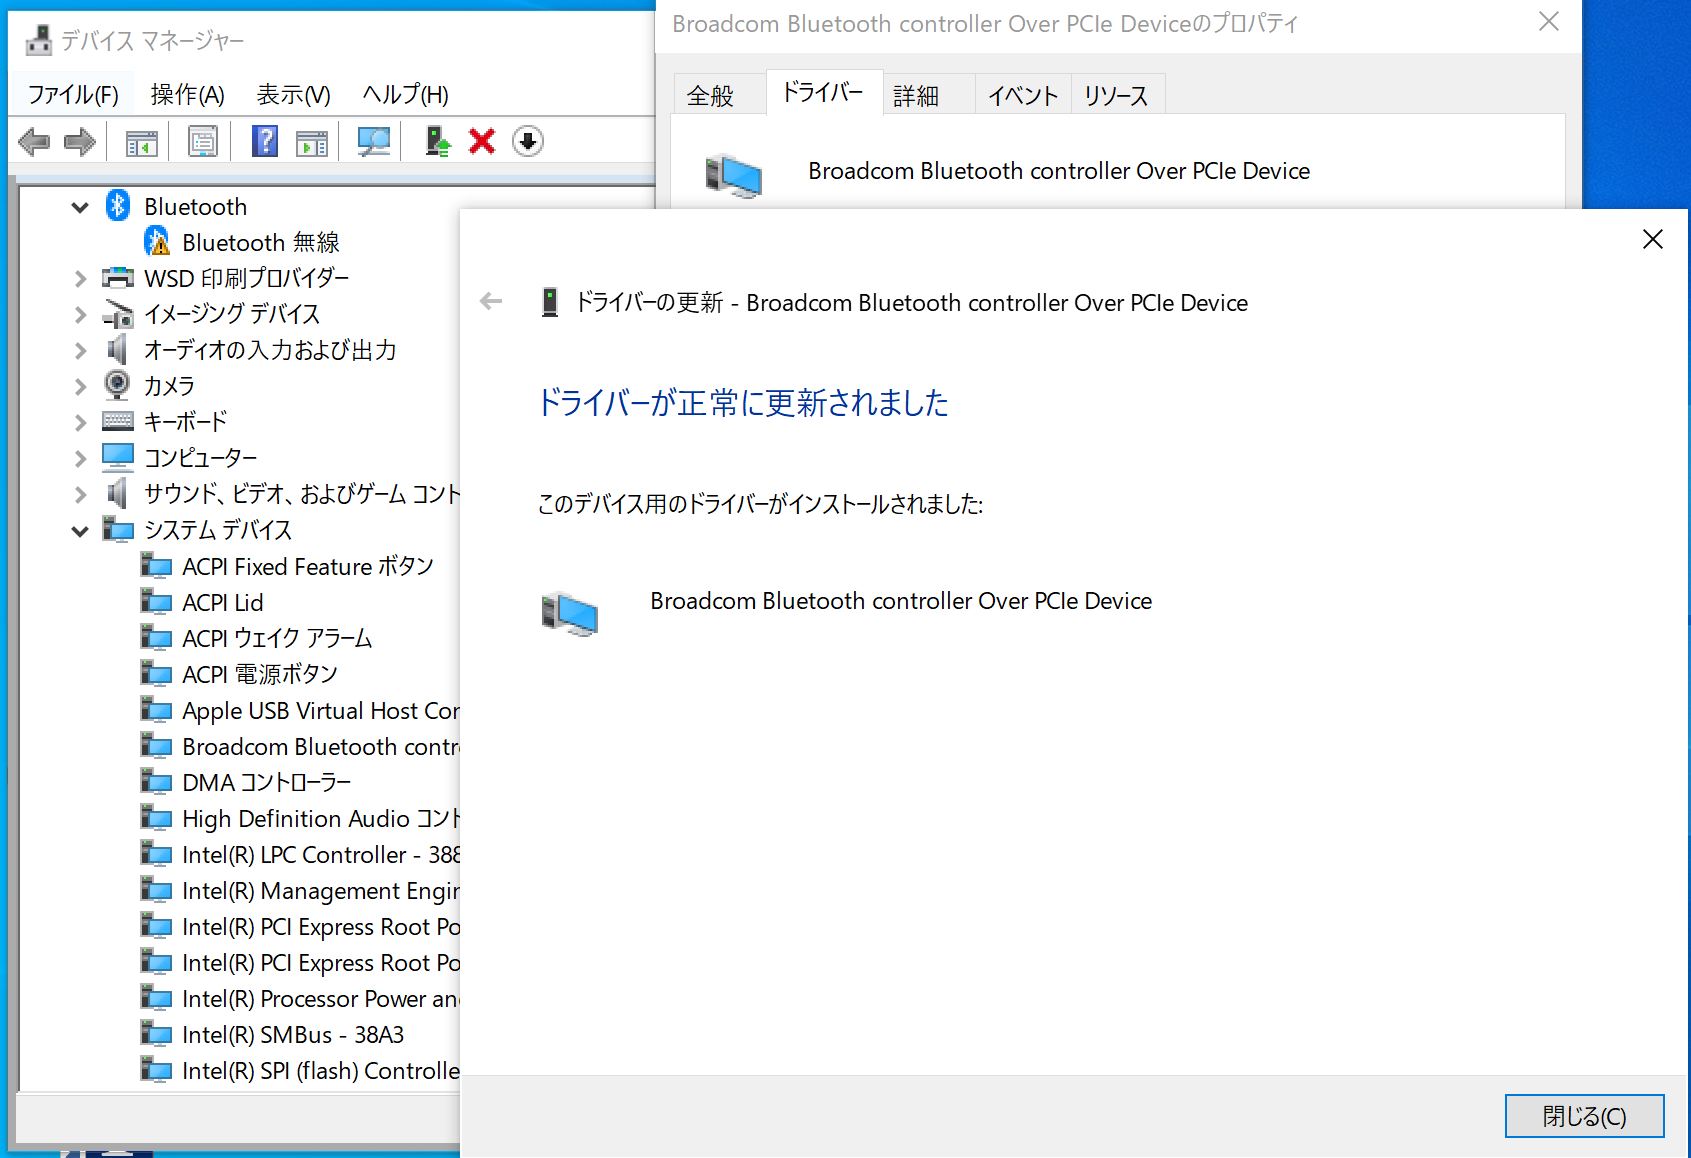
Task: Collapse the Bluetooth category
Action: click(x=80, y=207)
